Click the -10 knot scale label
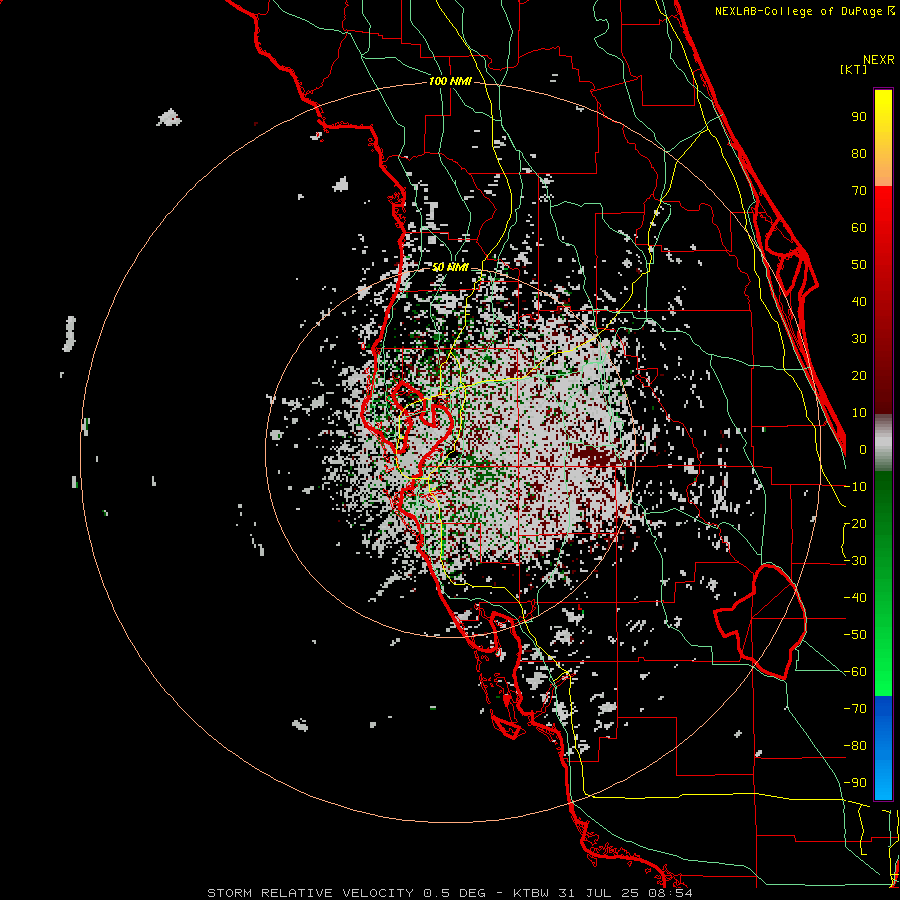Image resolution: width=900 pixels, height=900 pixels. point(855,487)
